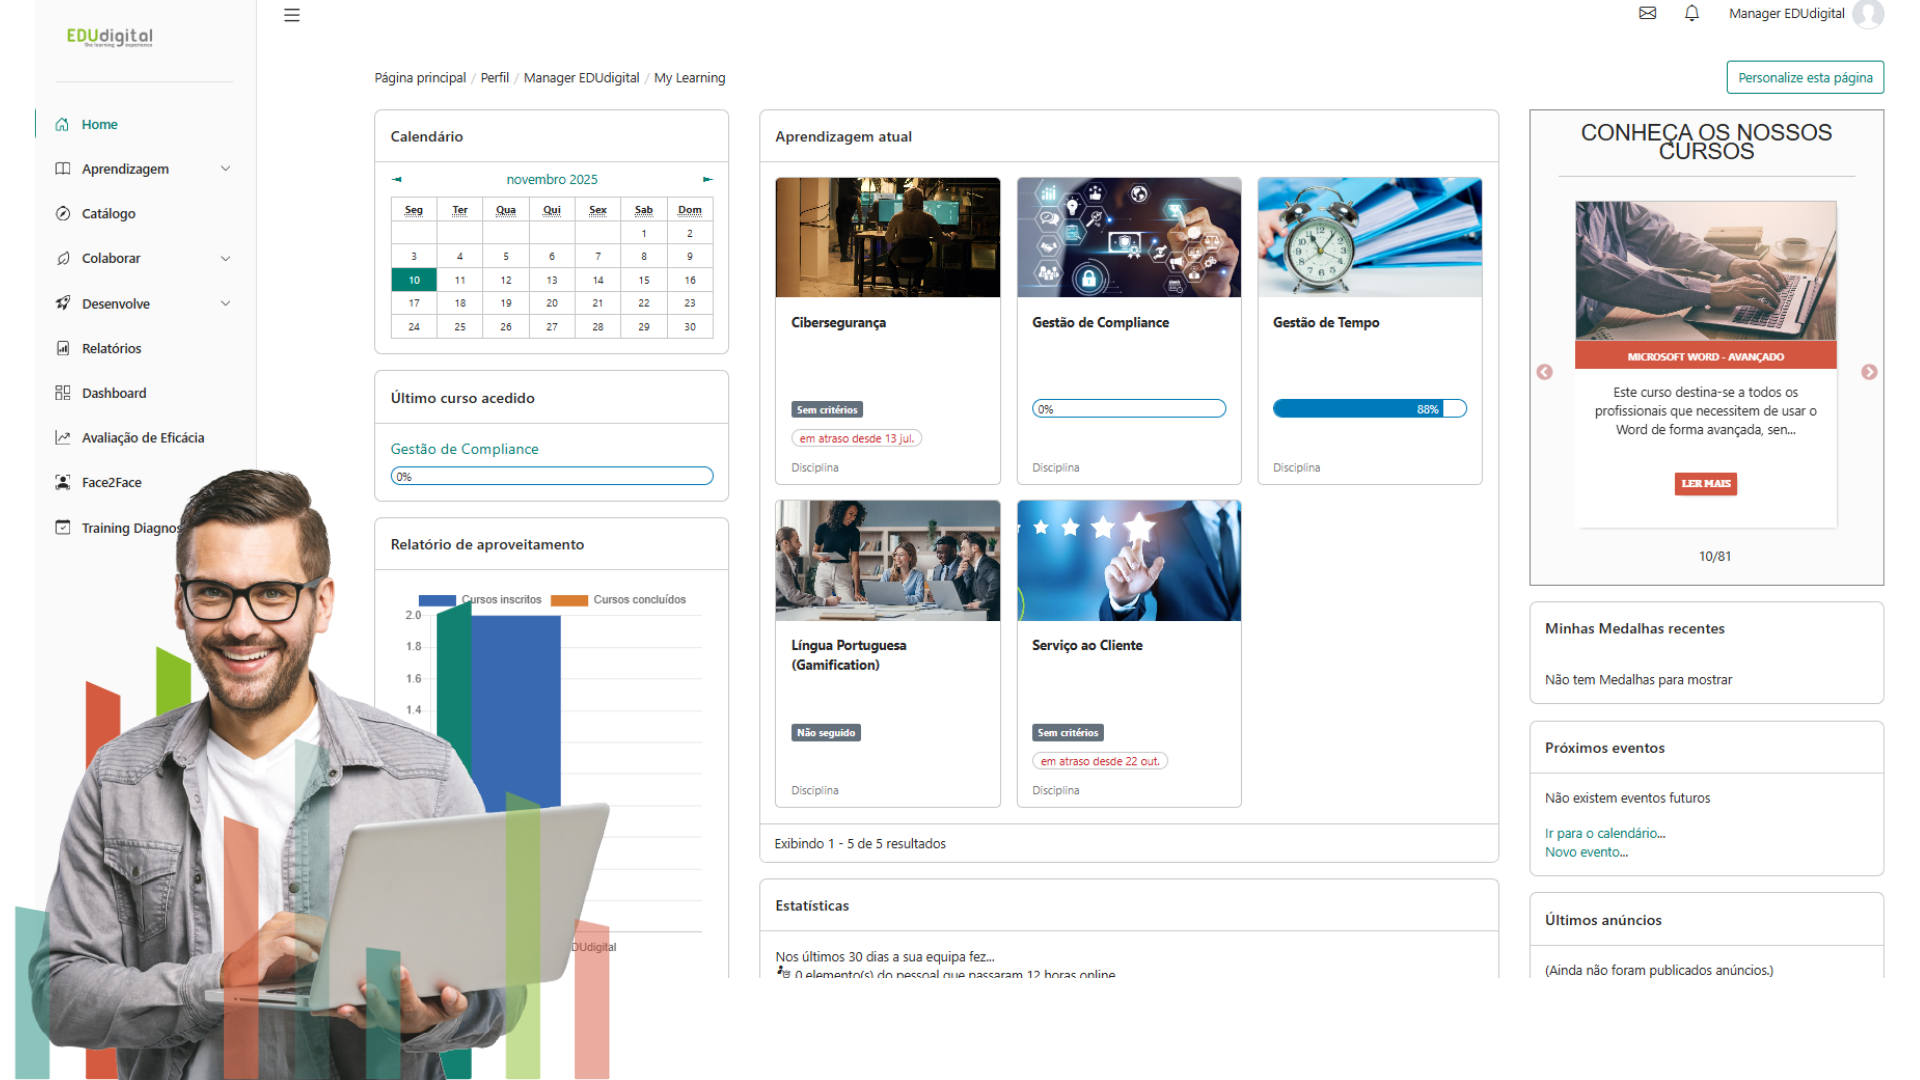The height and width of the screenshot is (1080, 1920).
Task: Click the Personalize esta página button
Action: pyautogui.click(x=1804, y=78)
